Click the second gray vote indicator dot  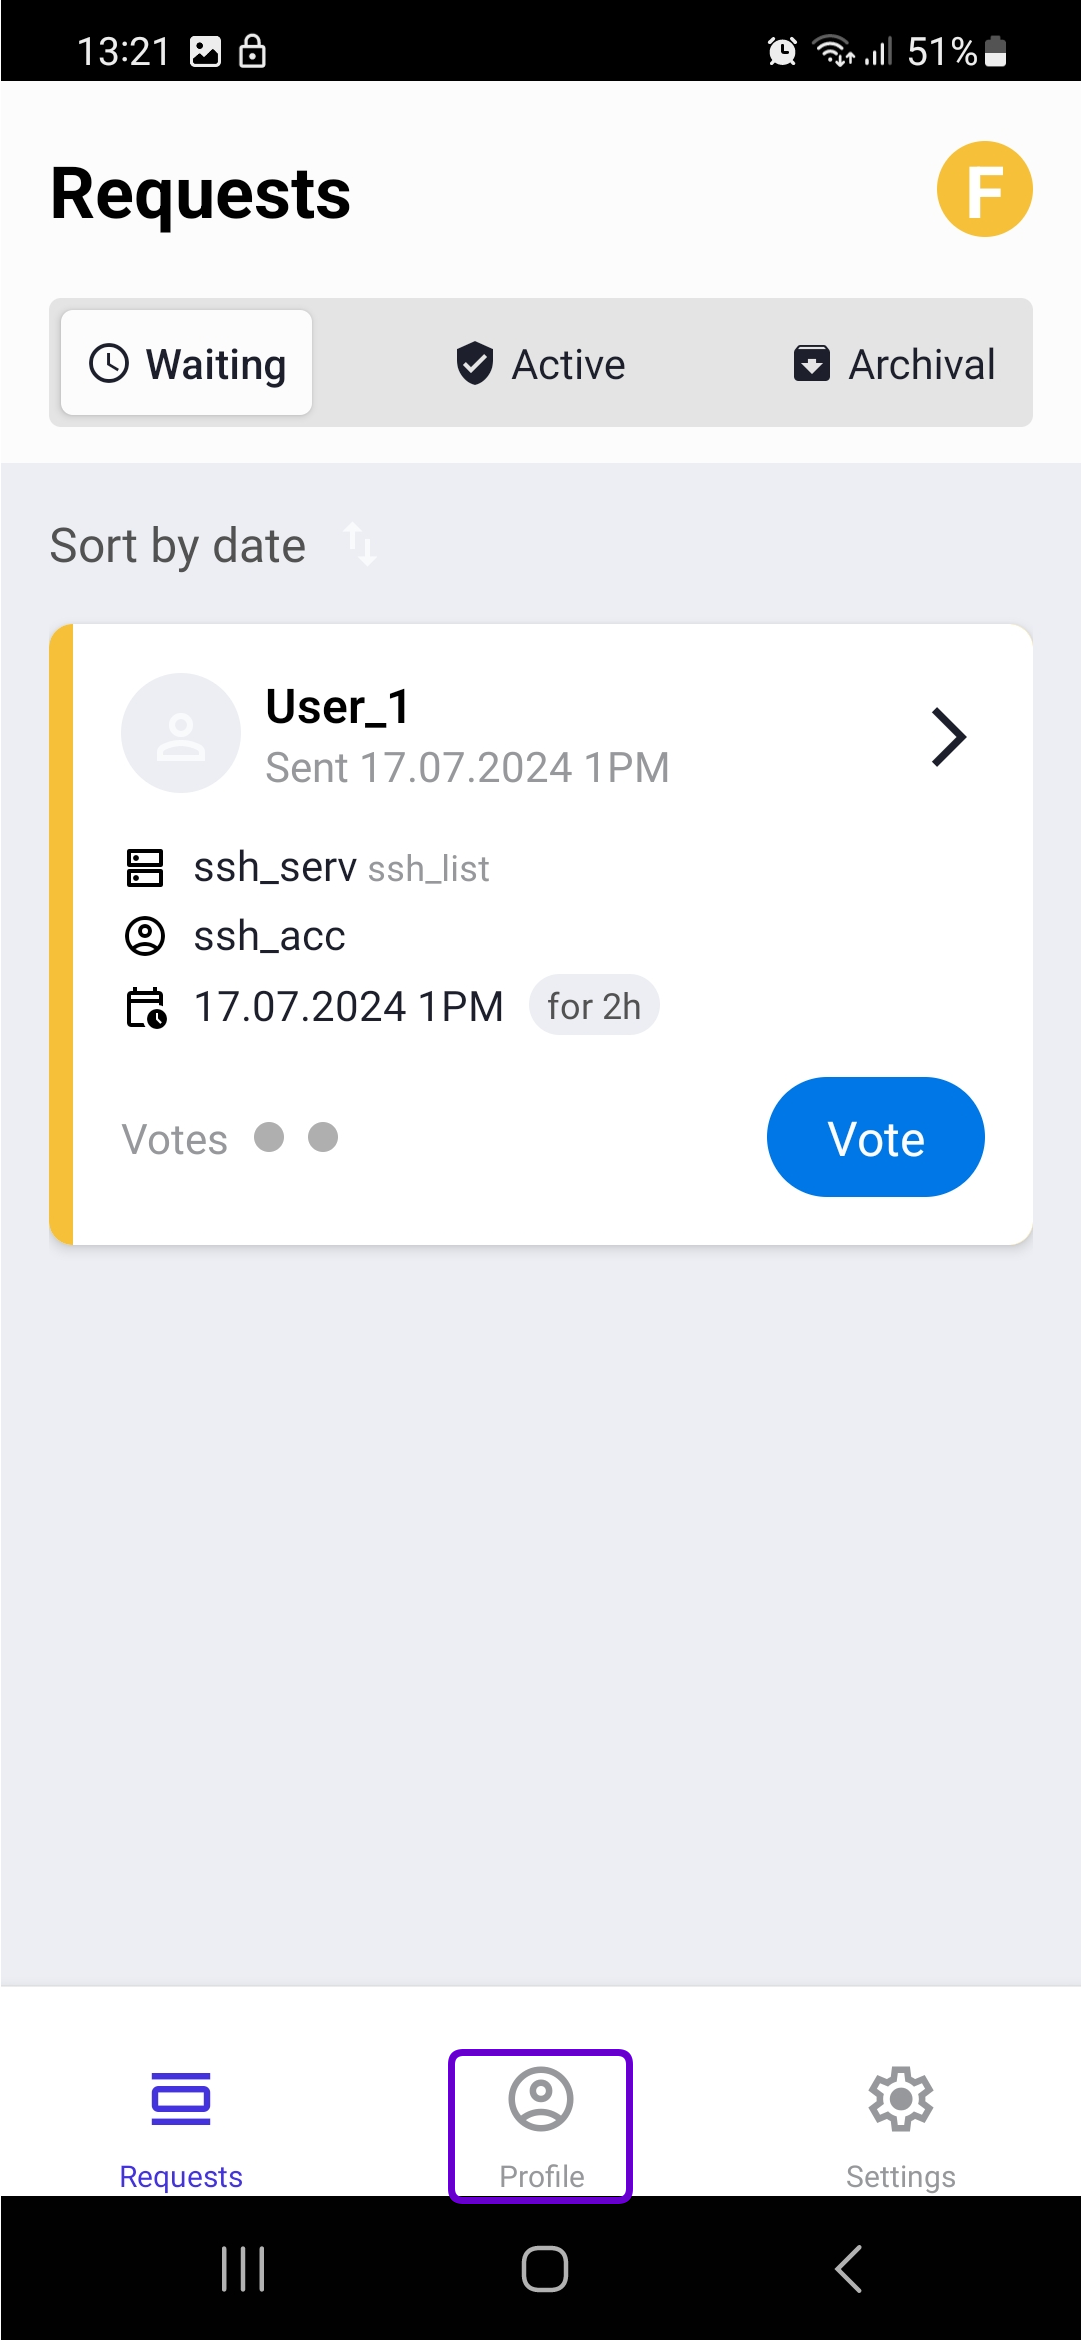tap(323, 1137)
